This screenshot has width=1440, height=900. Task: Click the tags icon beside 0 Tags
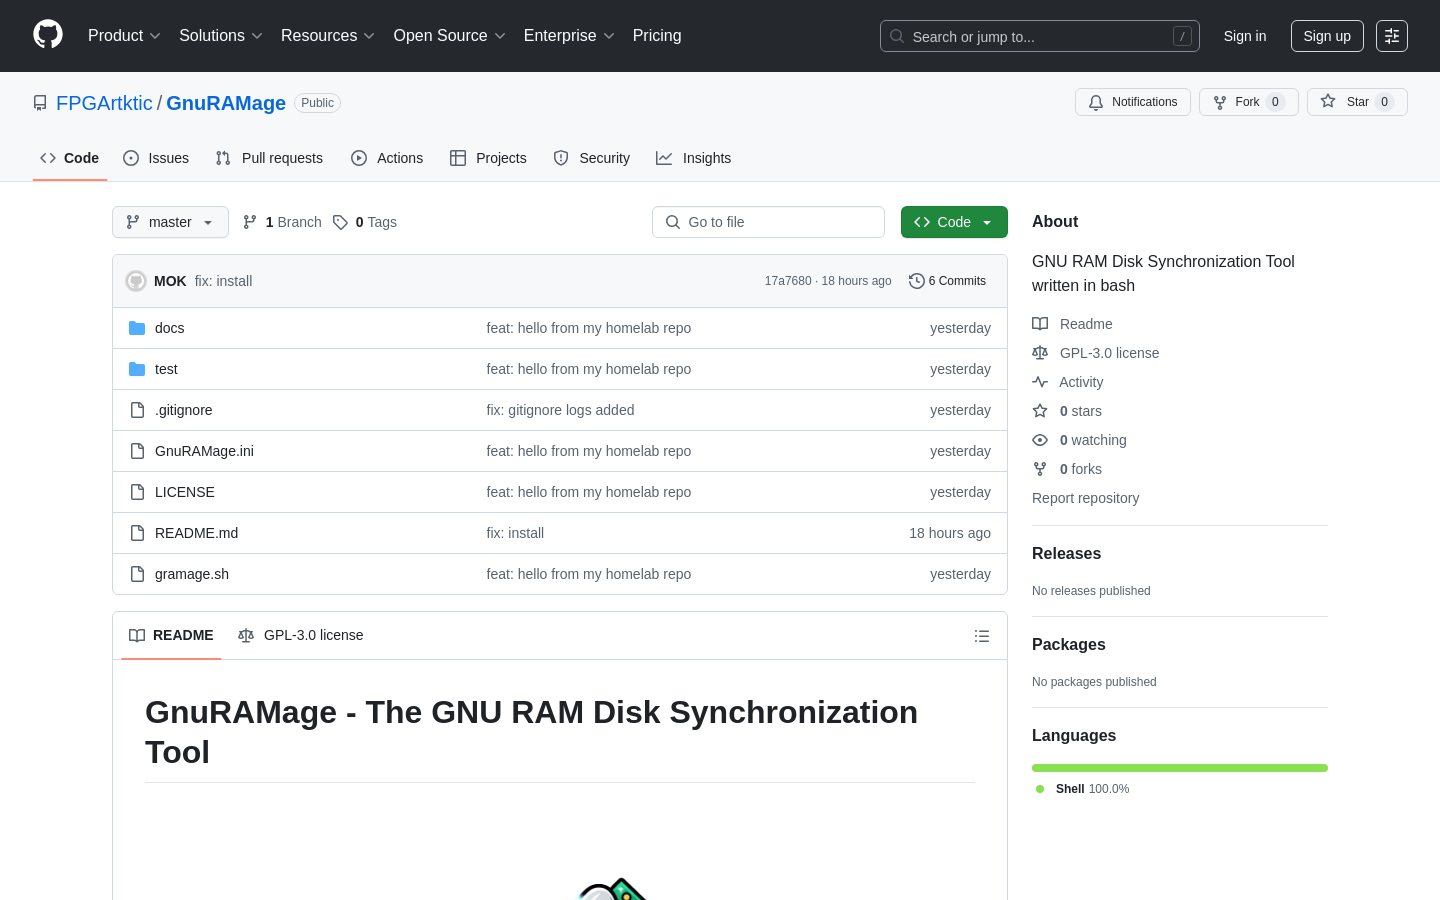pyautogui.click(x=340, y=222)
